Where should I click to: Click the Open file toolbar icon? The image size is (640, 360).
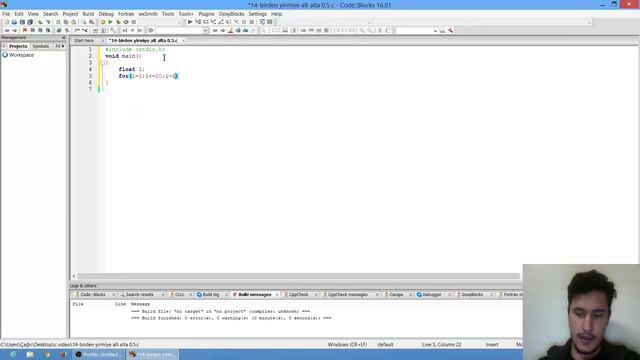tap(14, 22)
